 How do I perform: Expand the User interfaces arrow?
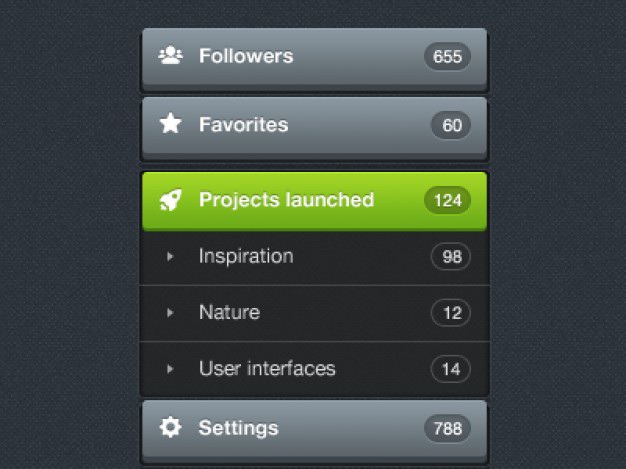click(170, 369)
